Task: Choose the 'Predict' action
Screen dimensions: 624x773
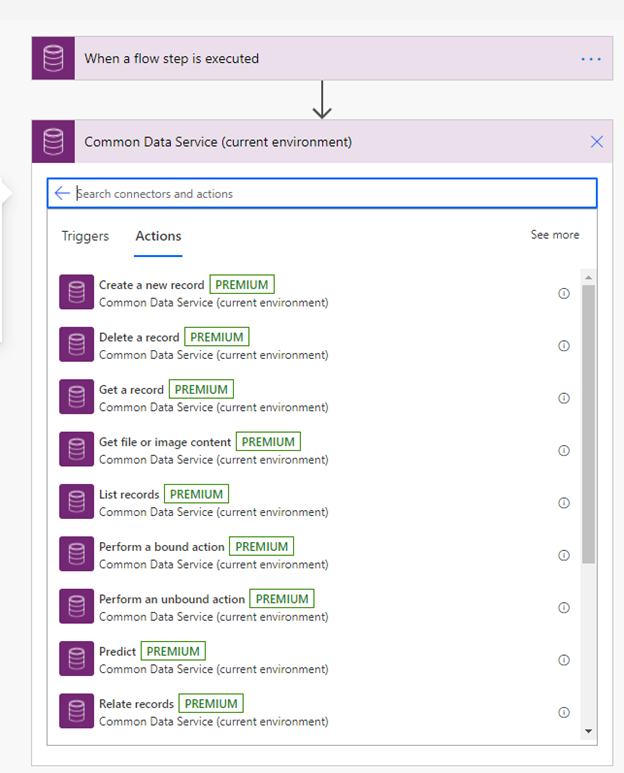Action: point(315,658)
